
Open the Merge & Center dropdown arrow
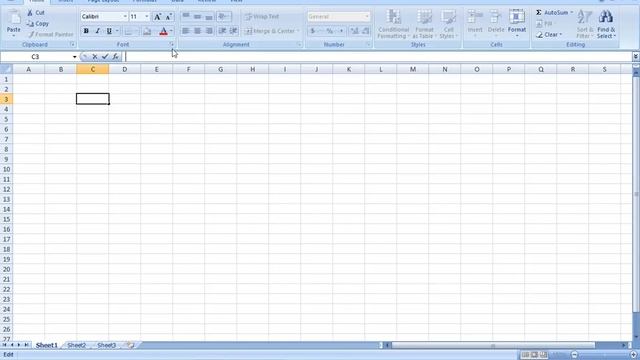pos(298,31)
